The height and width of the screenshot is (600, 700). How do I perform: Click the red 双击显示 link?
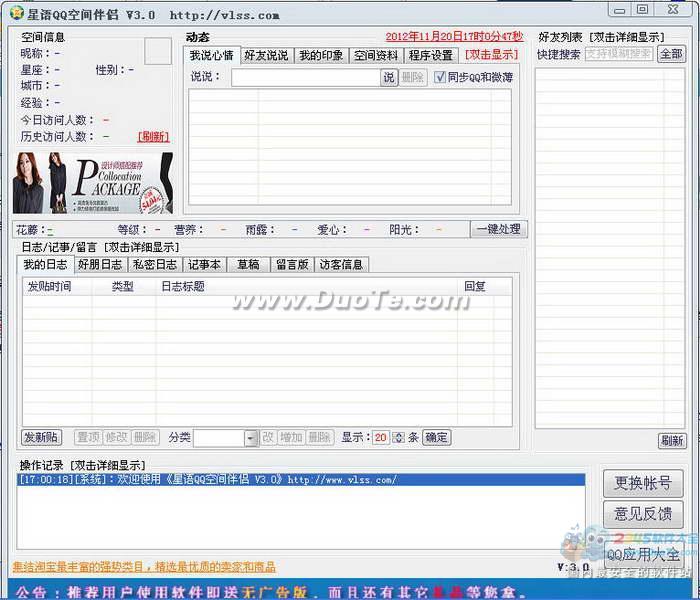click(x=491, y=54)
